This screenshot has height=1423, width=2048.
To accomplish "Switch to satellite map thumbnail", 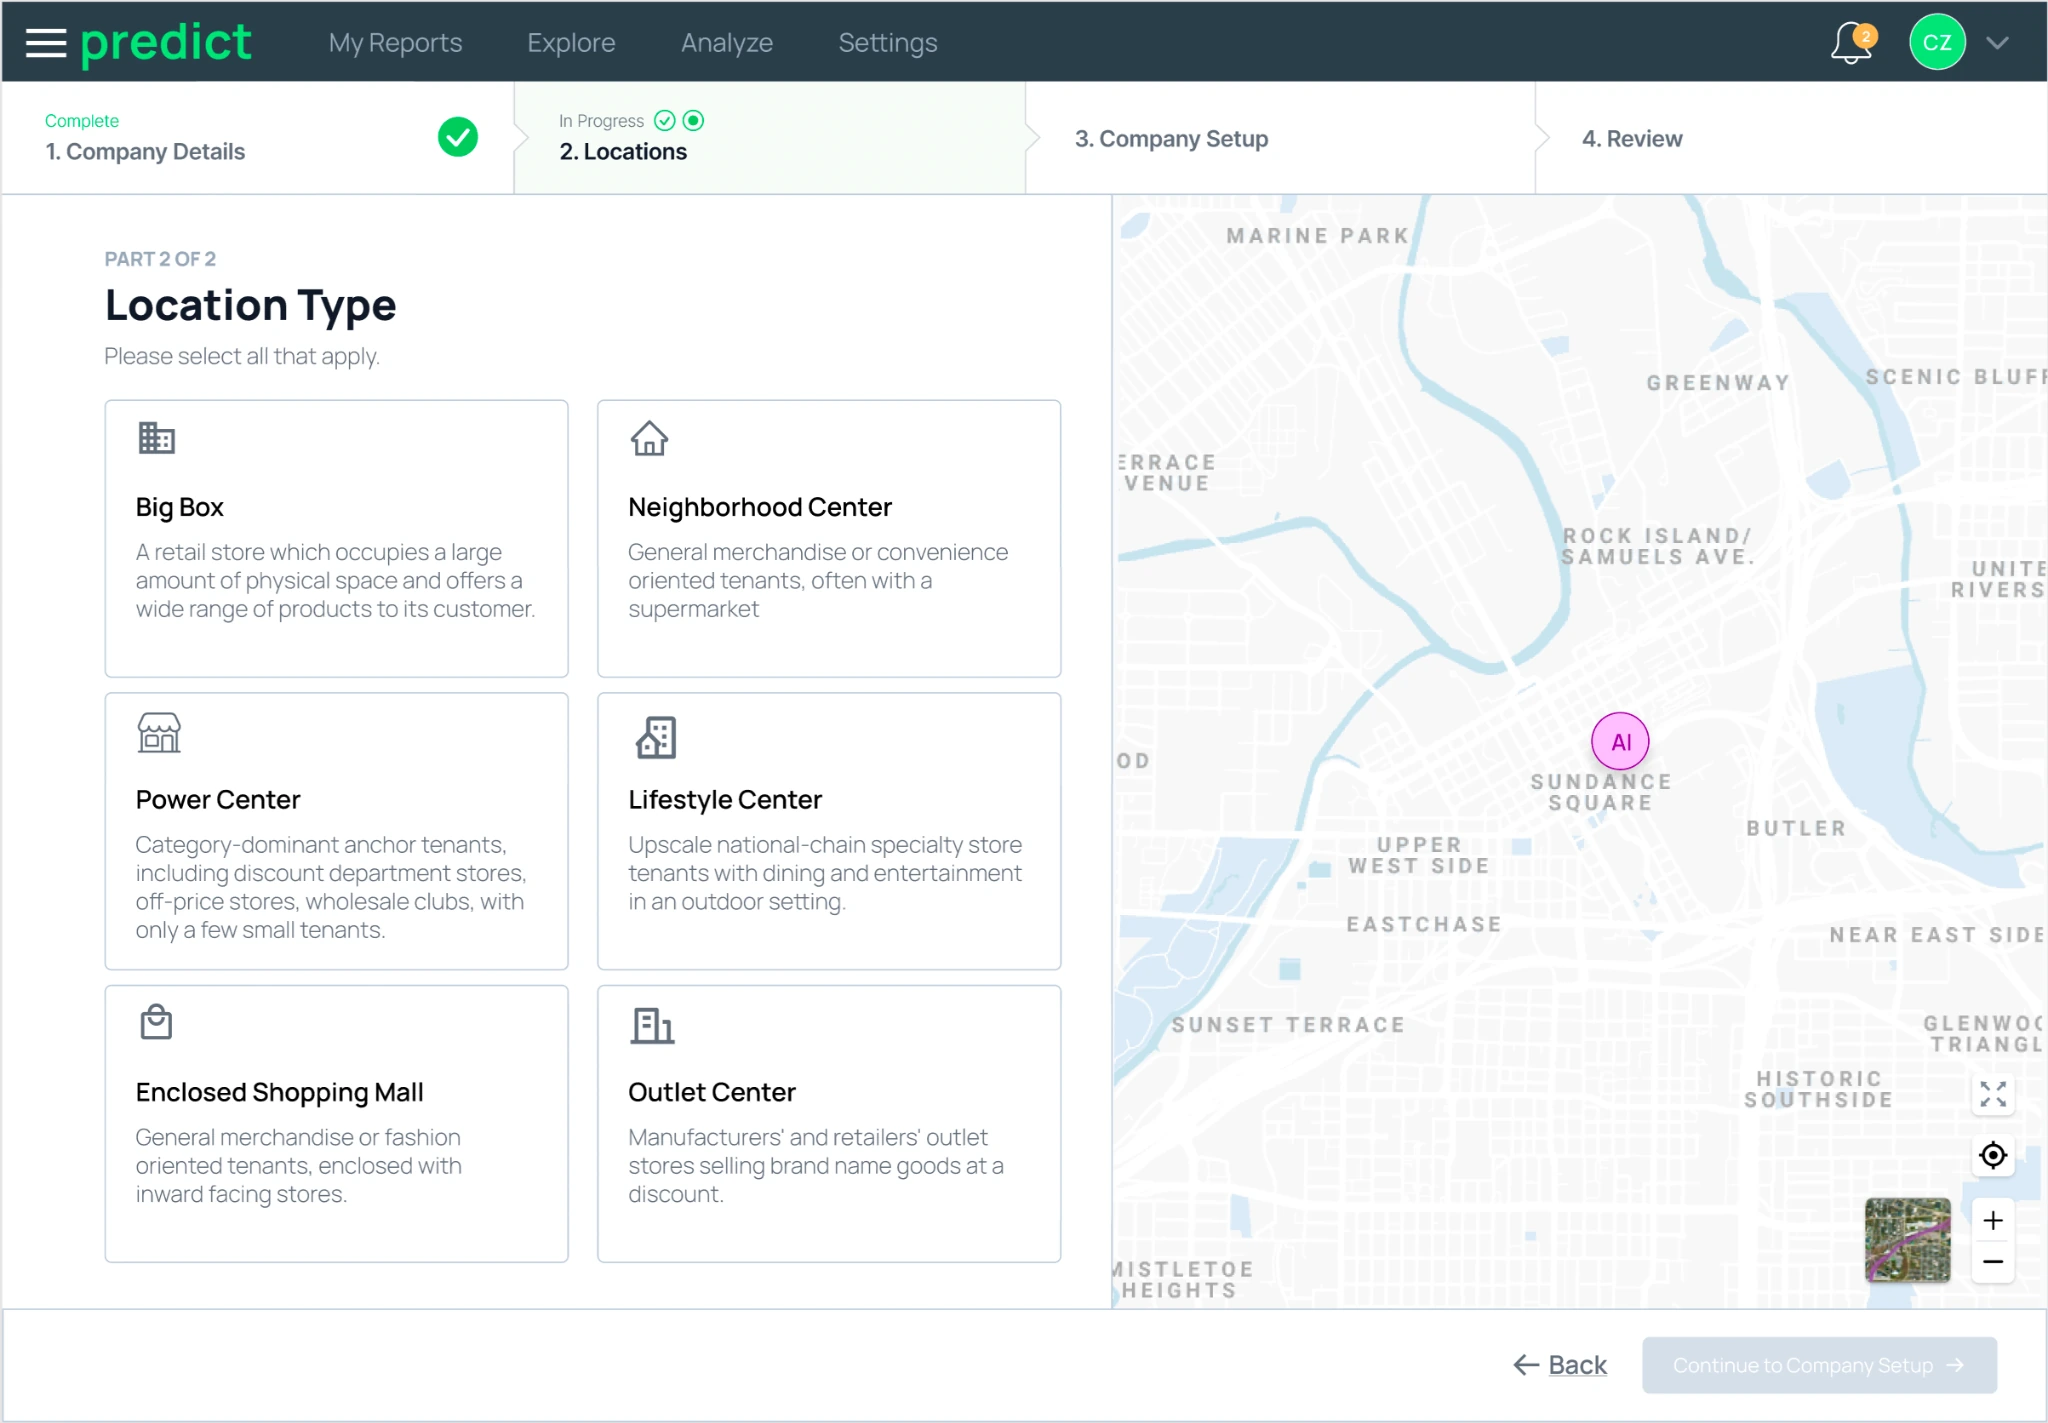I will click(x=1908, y=1240).
